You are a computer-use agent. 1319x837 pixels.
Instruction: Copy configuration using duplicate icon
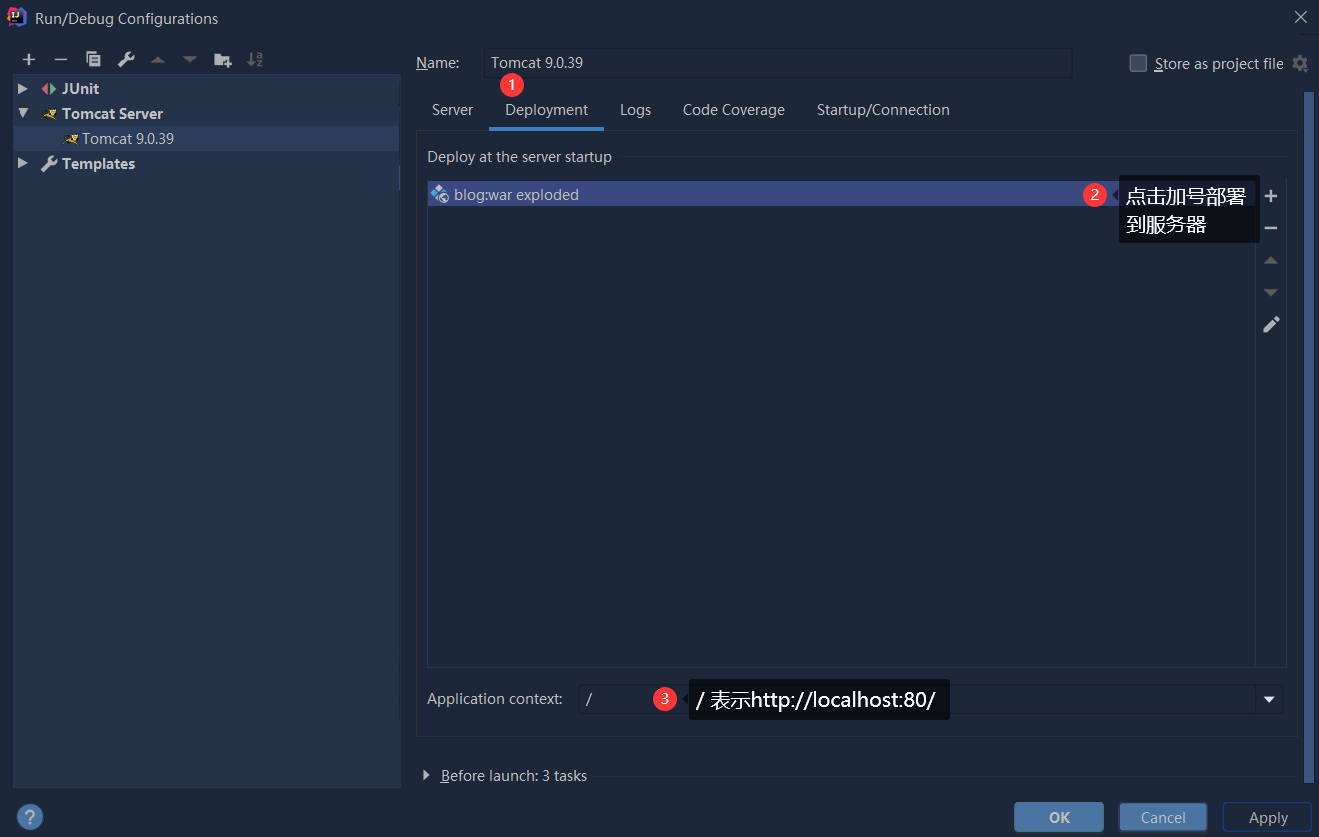(x=93, y=60)
